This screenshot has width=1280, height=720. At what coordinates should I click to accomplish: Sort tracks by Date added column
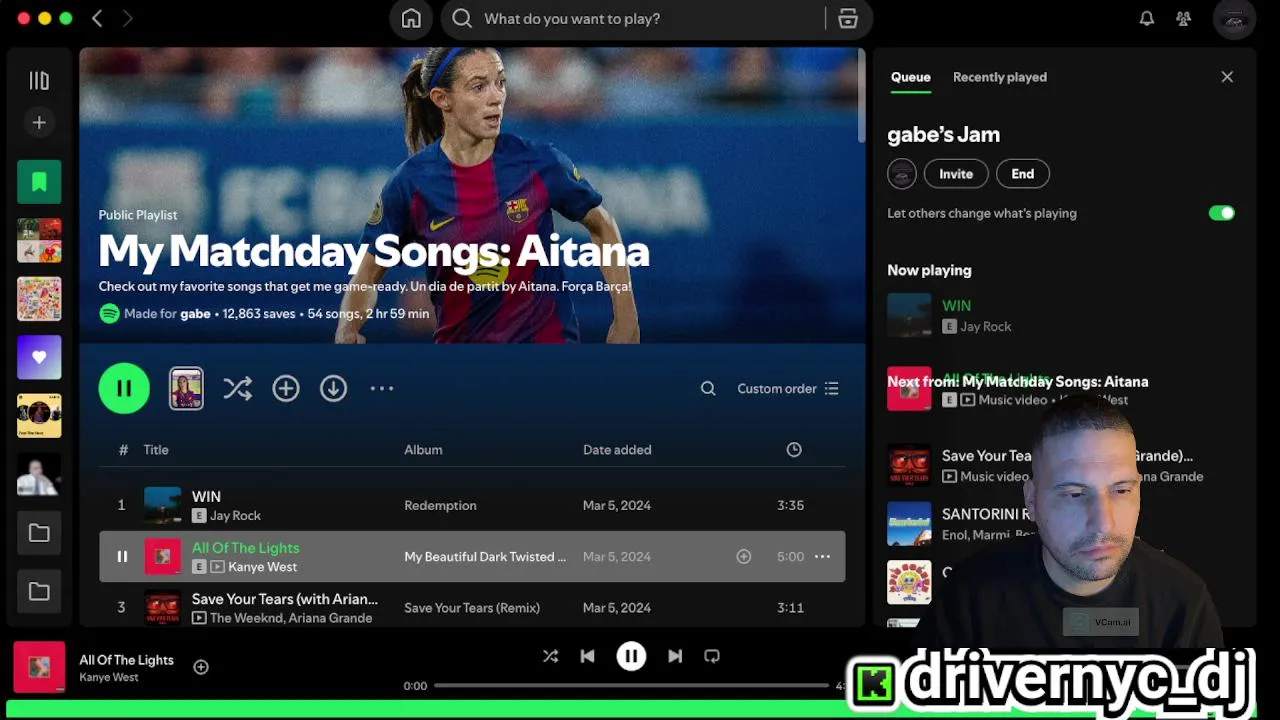click(x=617, y=450)
